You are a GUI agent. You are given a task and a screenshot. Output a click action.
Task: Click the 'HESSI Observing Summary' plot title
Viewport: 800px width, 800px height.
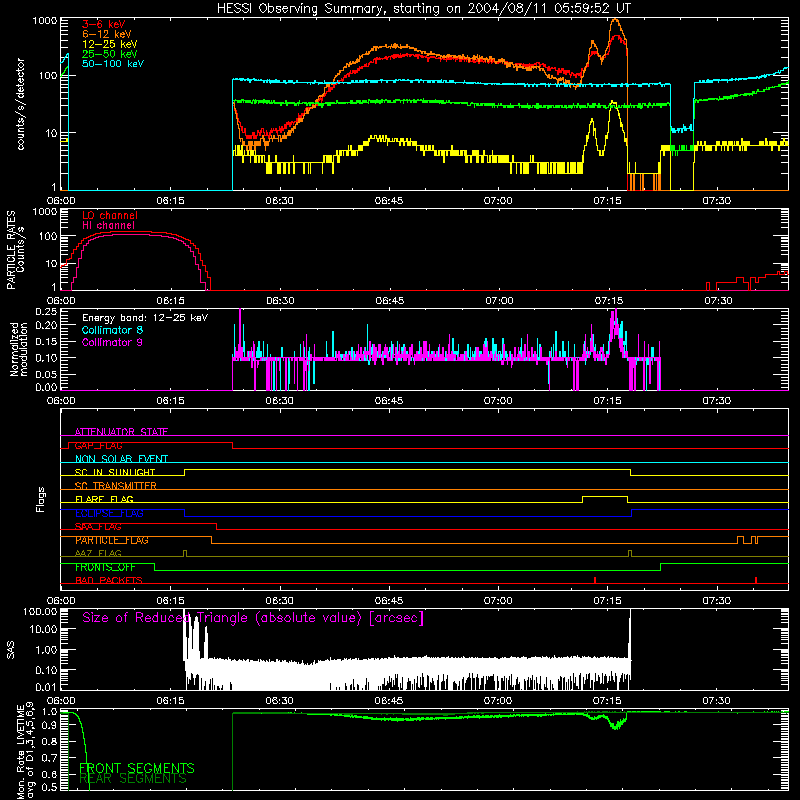pos(423,9)
